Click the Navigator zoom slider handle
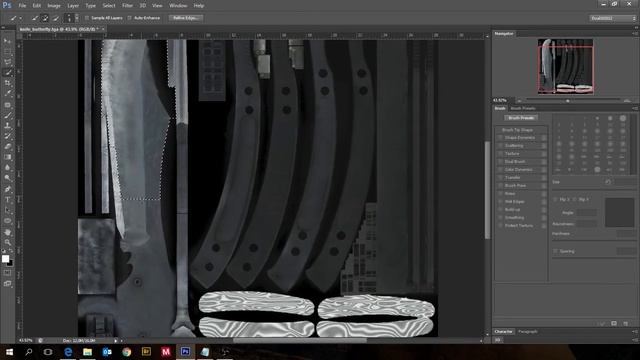 (567, 100)
